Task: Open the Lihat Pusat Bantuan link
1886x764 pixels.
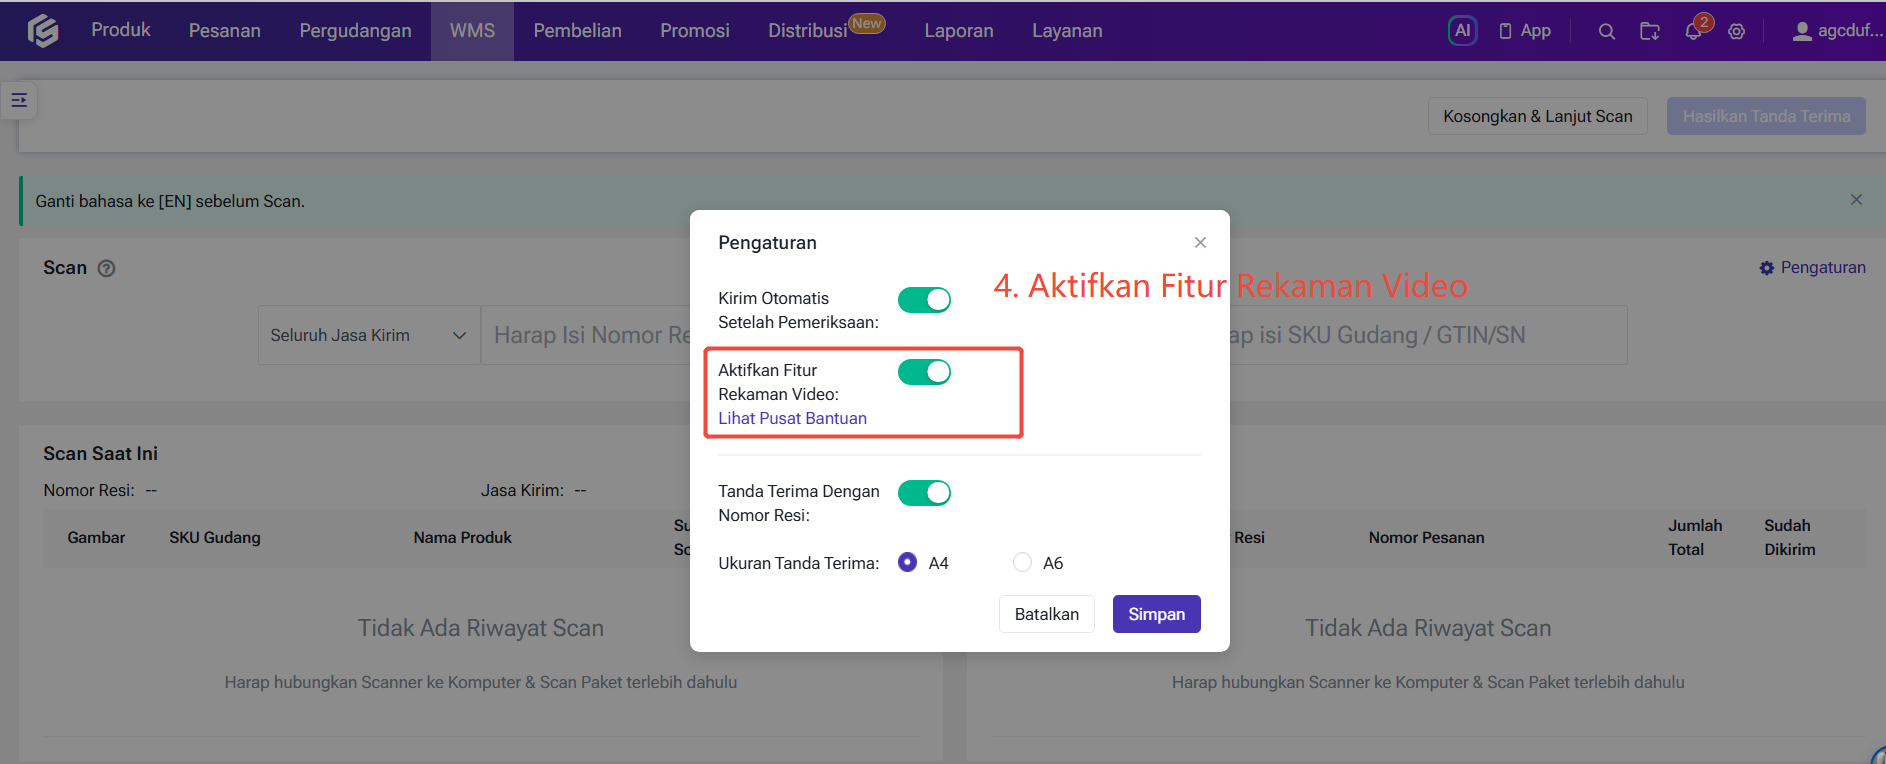Action: pyautogui.click(x=792, y=418)
